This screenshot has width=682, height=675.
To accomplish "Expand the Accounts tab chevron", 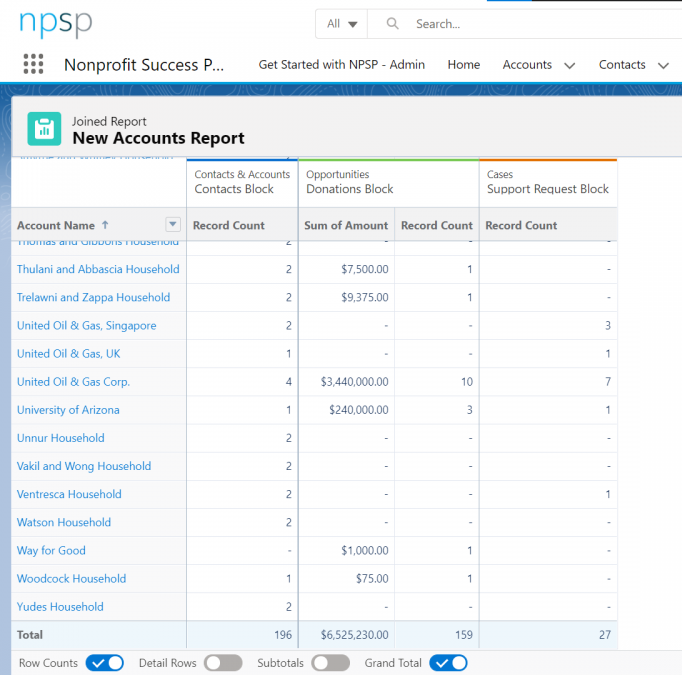I will [570, 66].
